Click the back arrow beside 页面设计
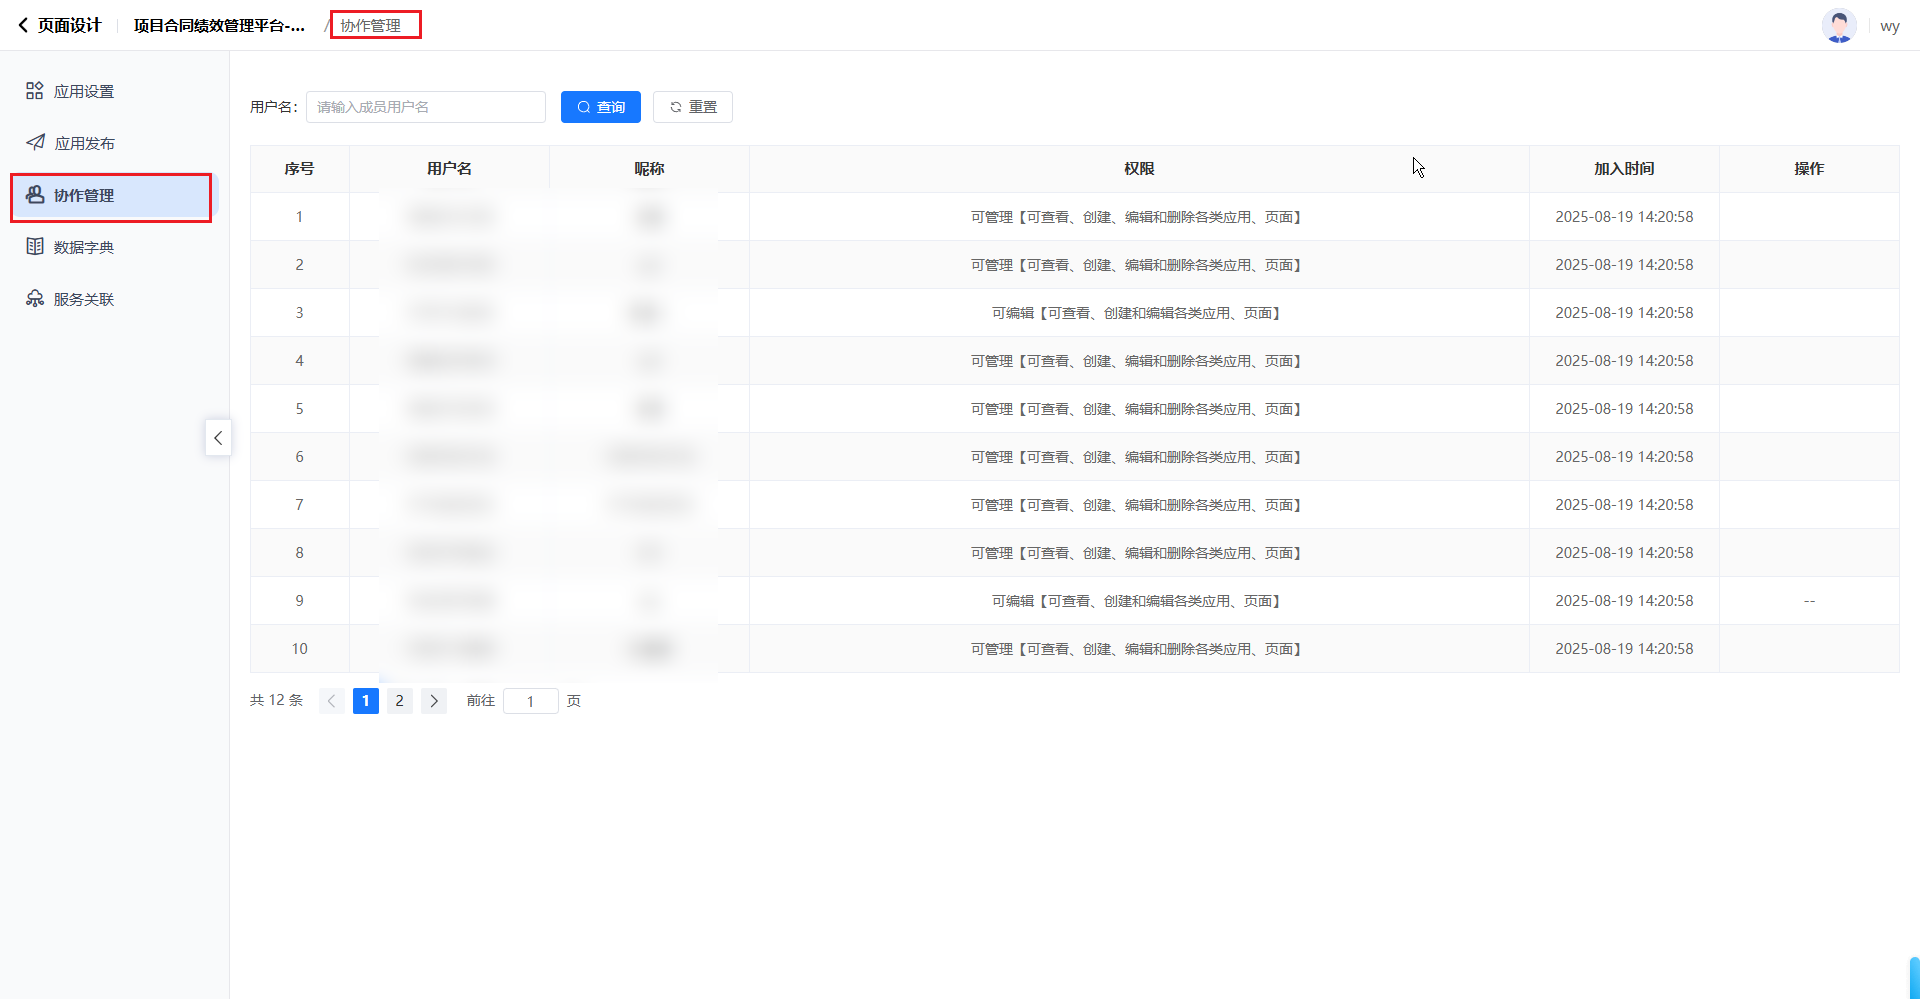Image resolution: width=1920 pixels, height=999 pixels. click(x=23, y=25)
